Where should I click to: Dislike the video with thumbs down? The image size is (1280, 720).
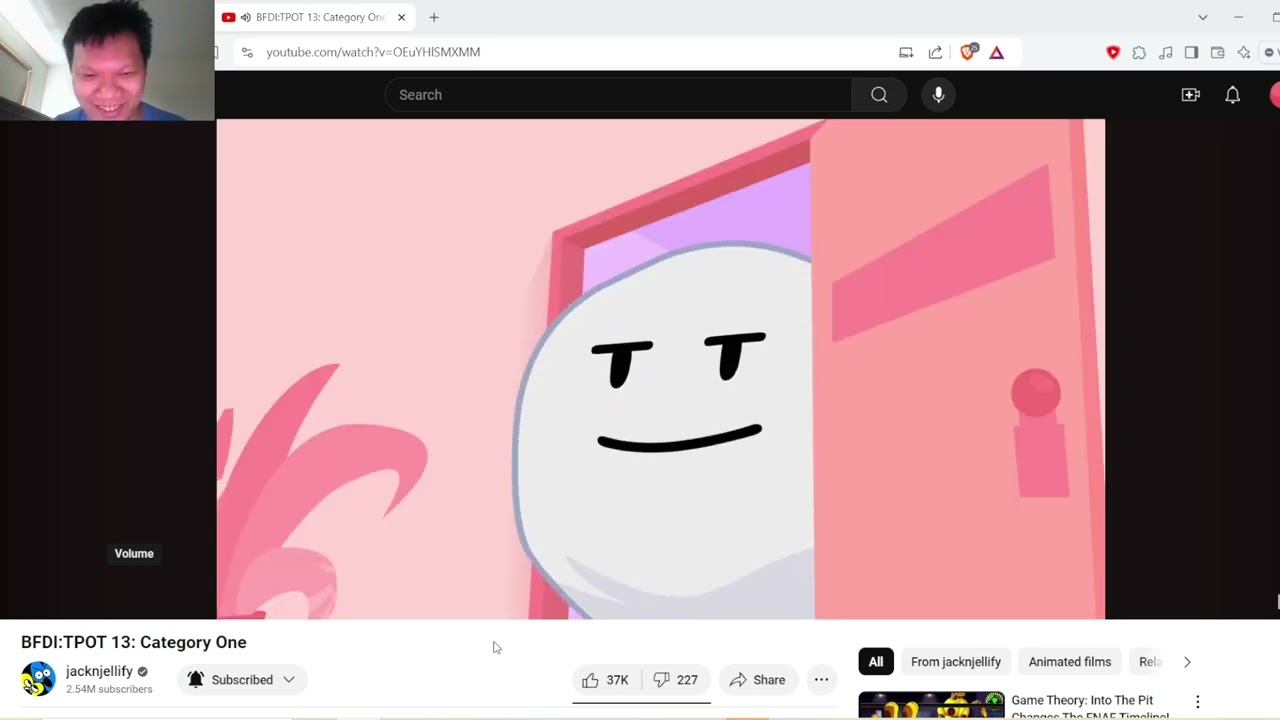pos(676,680)
